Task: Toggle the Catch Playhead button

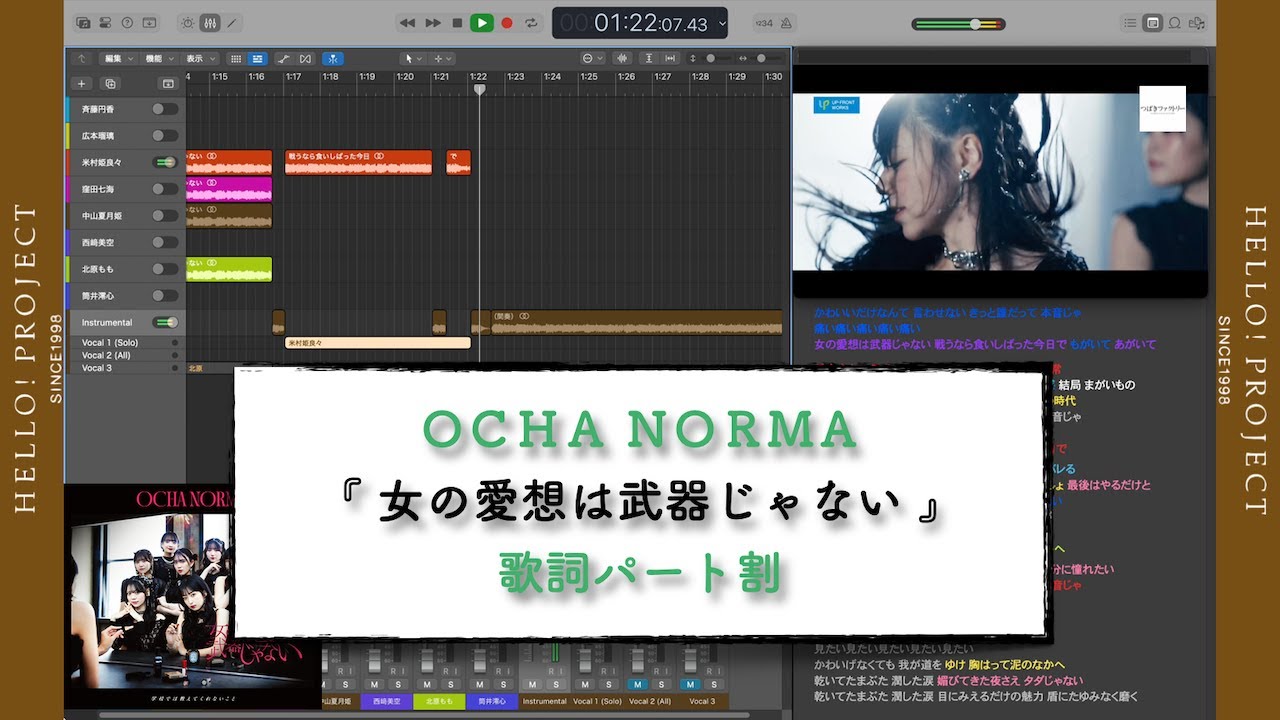Action: 332,59
